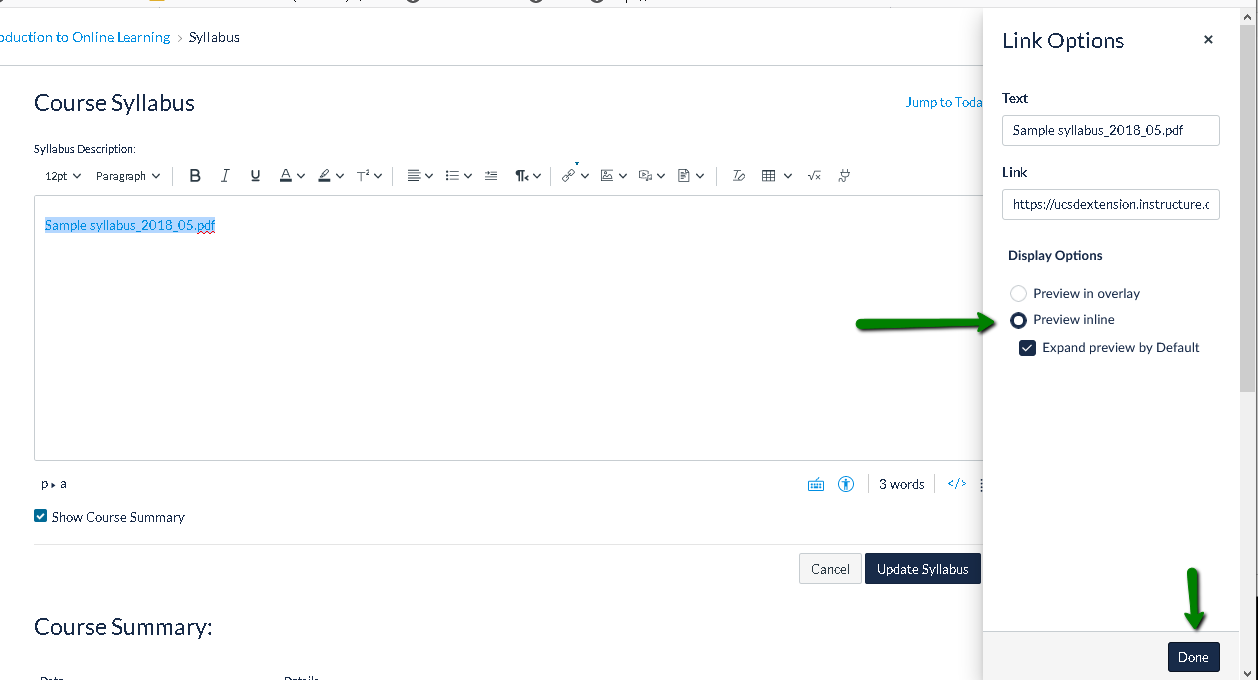Click the text directionality pilcrow icon
This screenshot has width=1258, height=680.
coord(522,176)
